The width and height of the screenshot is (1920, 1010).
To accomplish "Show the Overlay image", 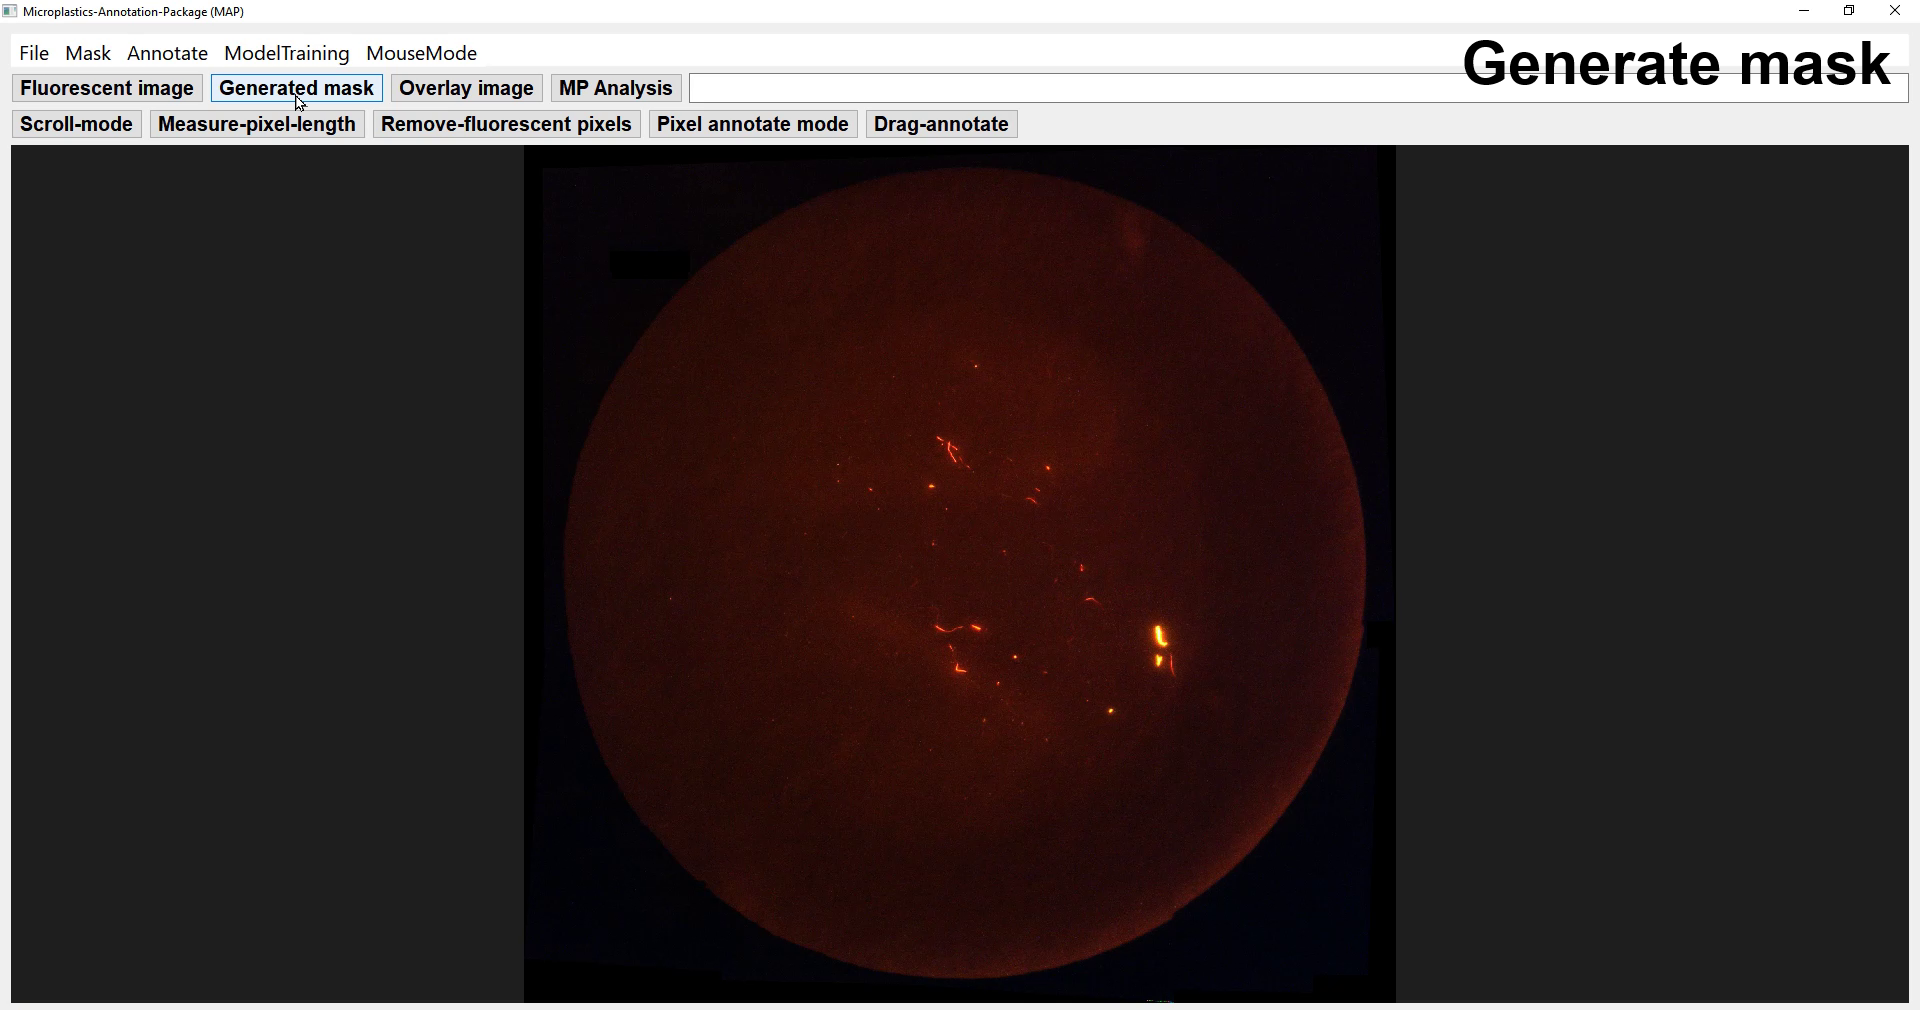I will coord(466,88).
